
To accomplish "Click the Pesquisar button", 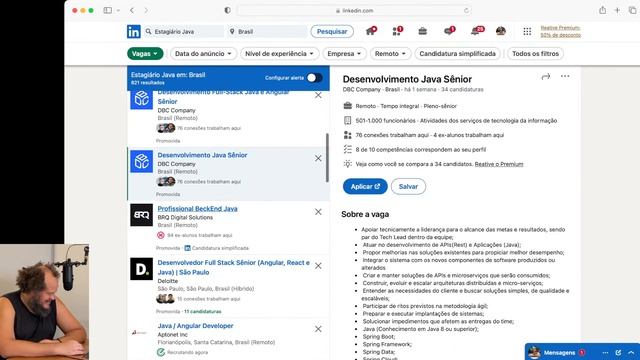I will click(x=332, y=31).
